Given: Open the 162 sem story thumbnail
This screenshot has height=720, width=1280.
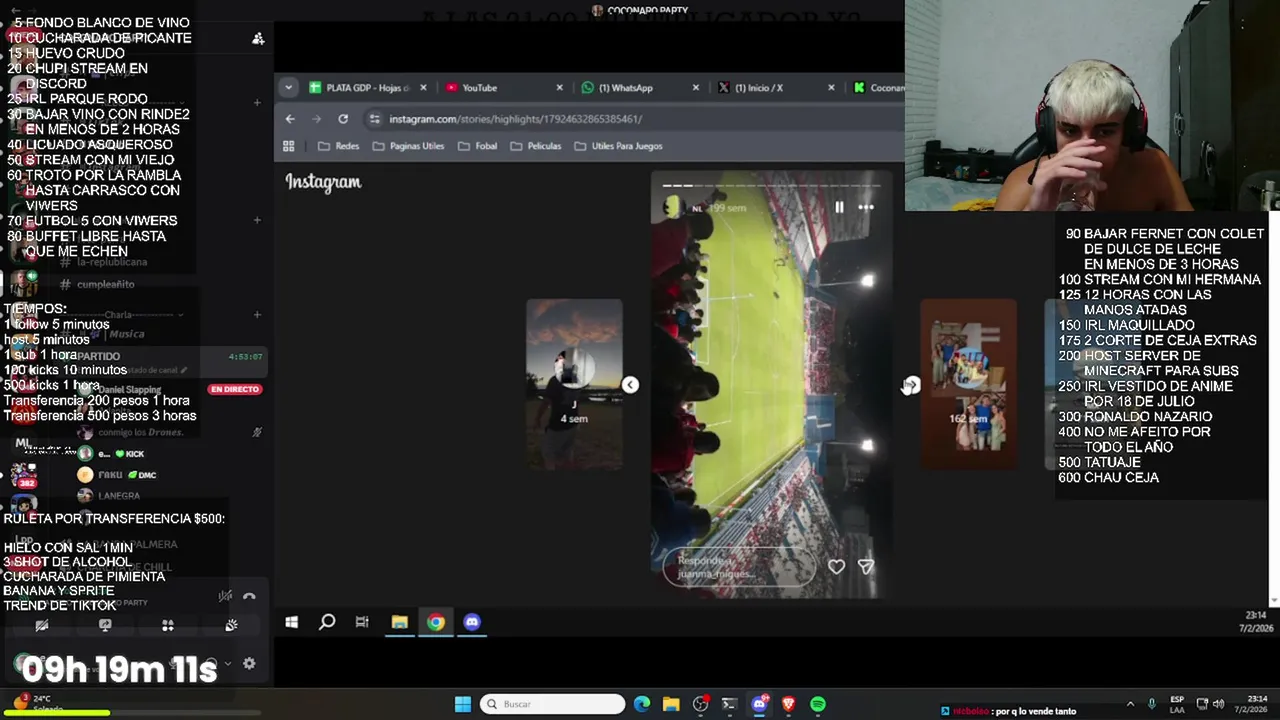Looking at the screenshot, I should click(968, 384).
